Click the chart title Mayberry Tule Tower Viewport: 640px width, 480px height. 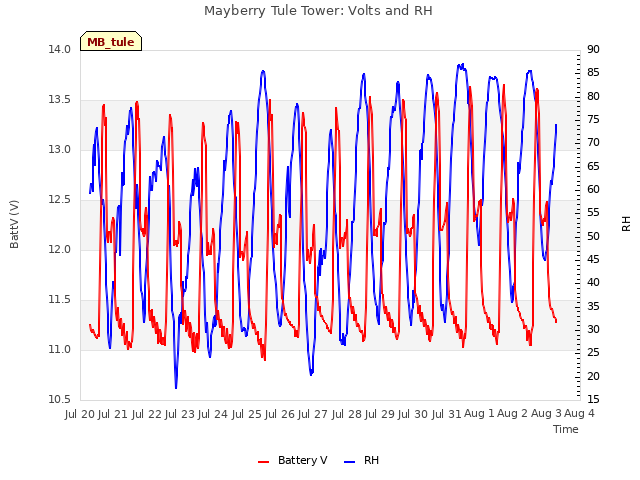318,11
